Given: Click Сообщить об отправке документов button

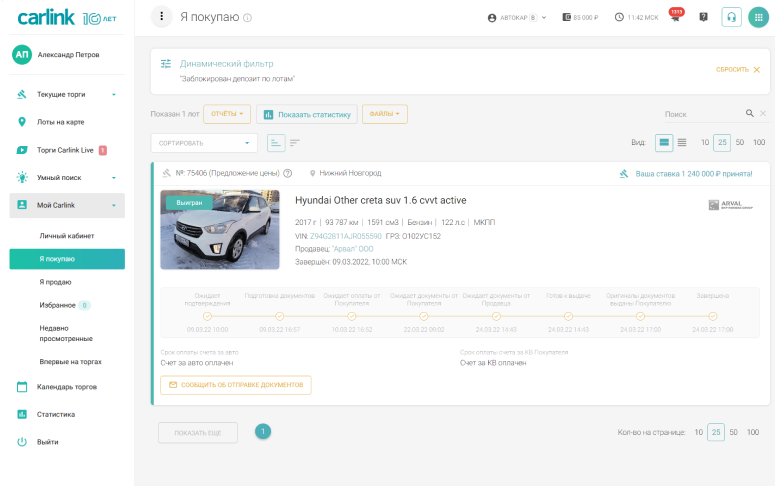Looking at the screenshot, I should (236, 385).
